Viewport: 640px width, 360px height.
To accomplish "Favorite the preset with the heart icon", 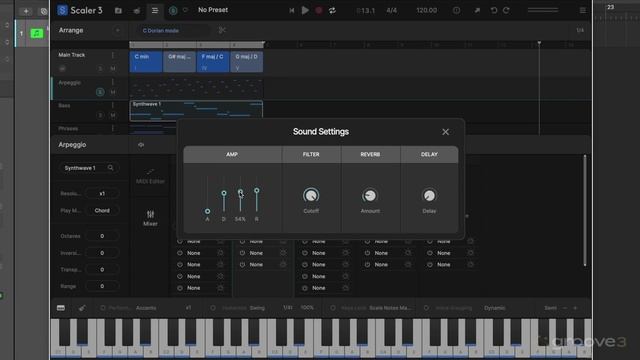I will [x=185, y=10].
